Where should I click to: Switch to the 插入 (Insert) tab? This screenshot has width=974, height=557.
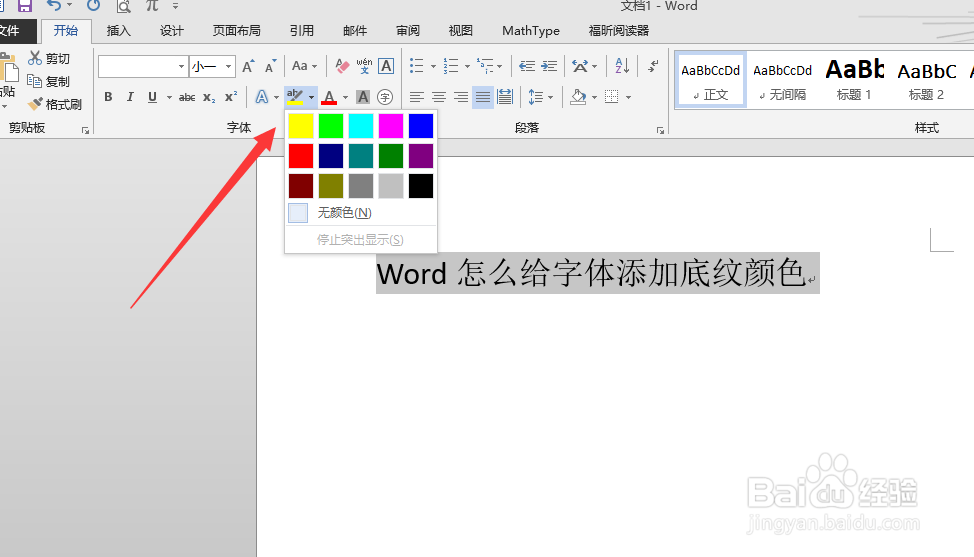click(x=119, y=30)
